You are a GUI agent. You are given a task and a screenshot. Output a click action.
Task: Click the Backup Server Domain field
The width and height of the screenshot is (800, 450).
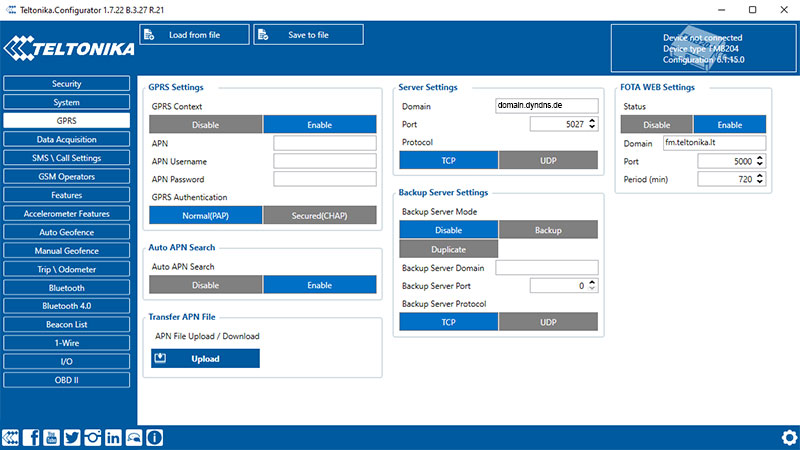pyautogui.click(x=546, y=268)
